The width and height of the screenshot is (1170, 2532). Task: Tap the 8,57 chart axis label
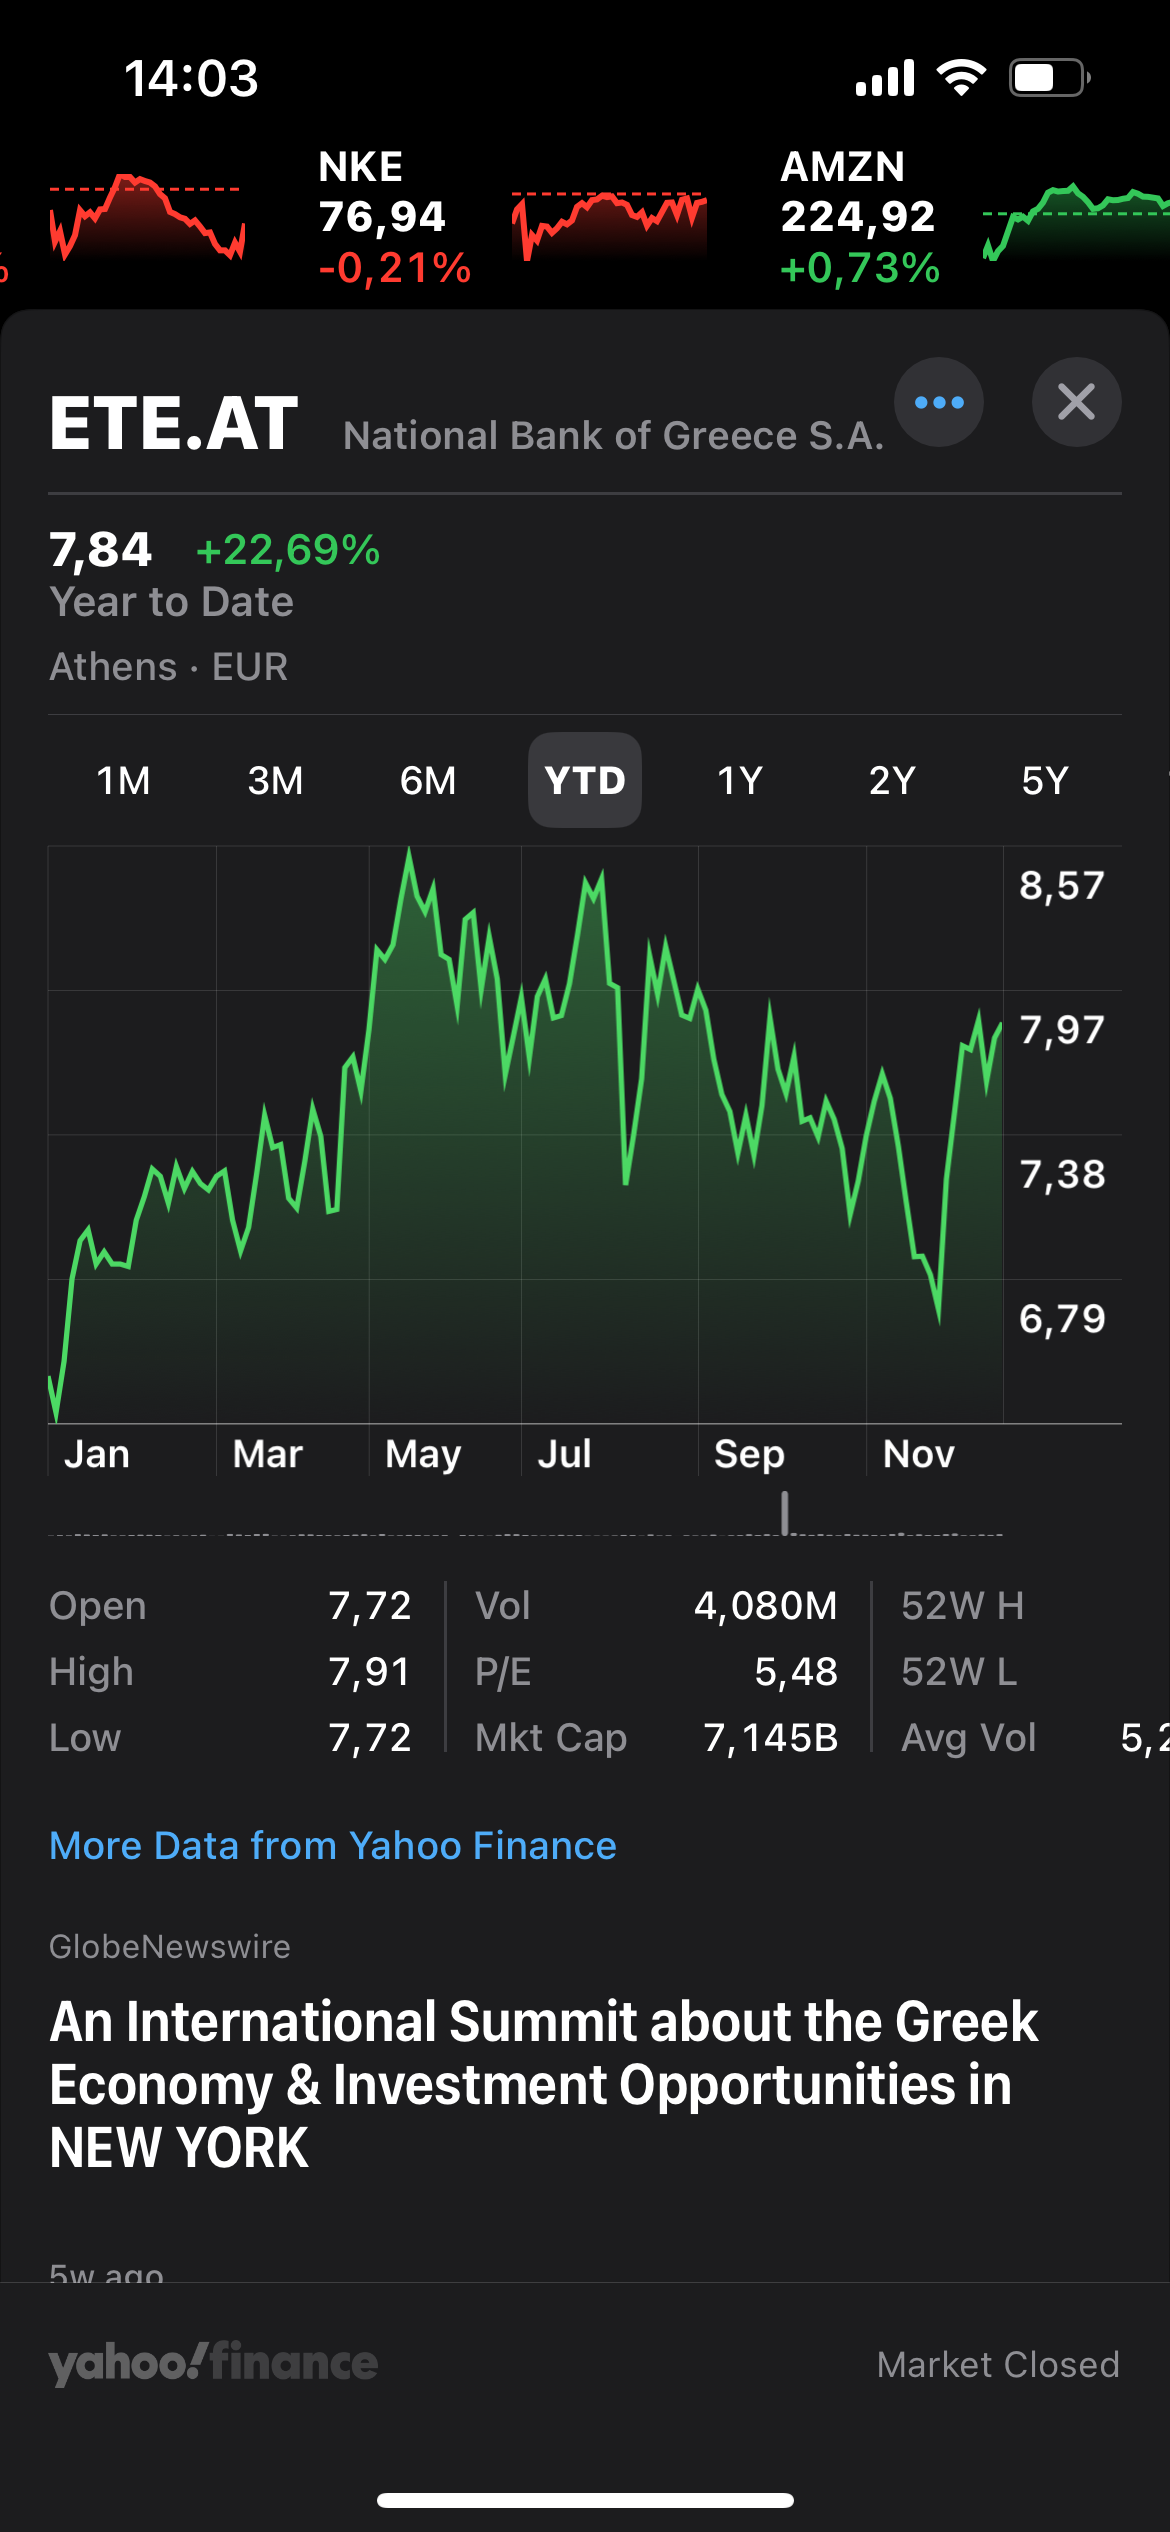click(x=1062, y=886)
